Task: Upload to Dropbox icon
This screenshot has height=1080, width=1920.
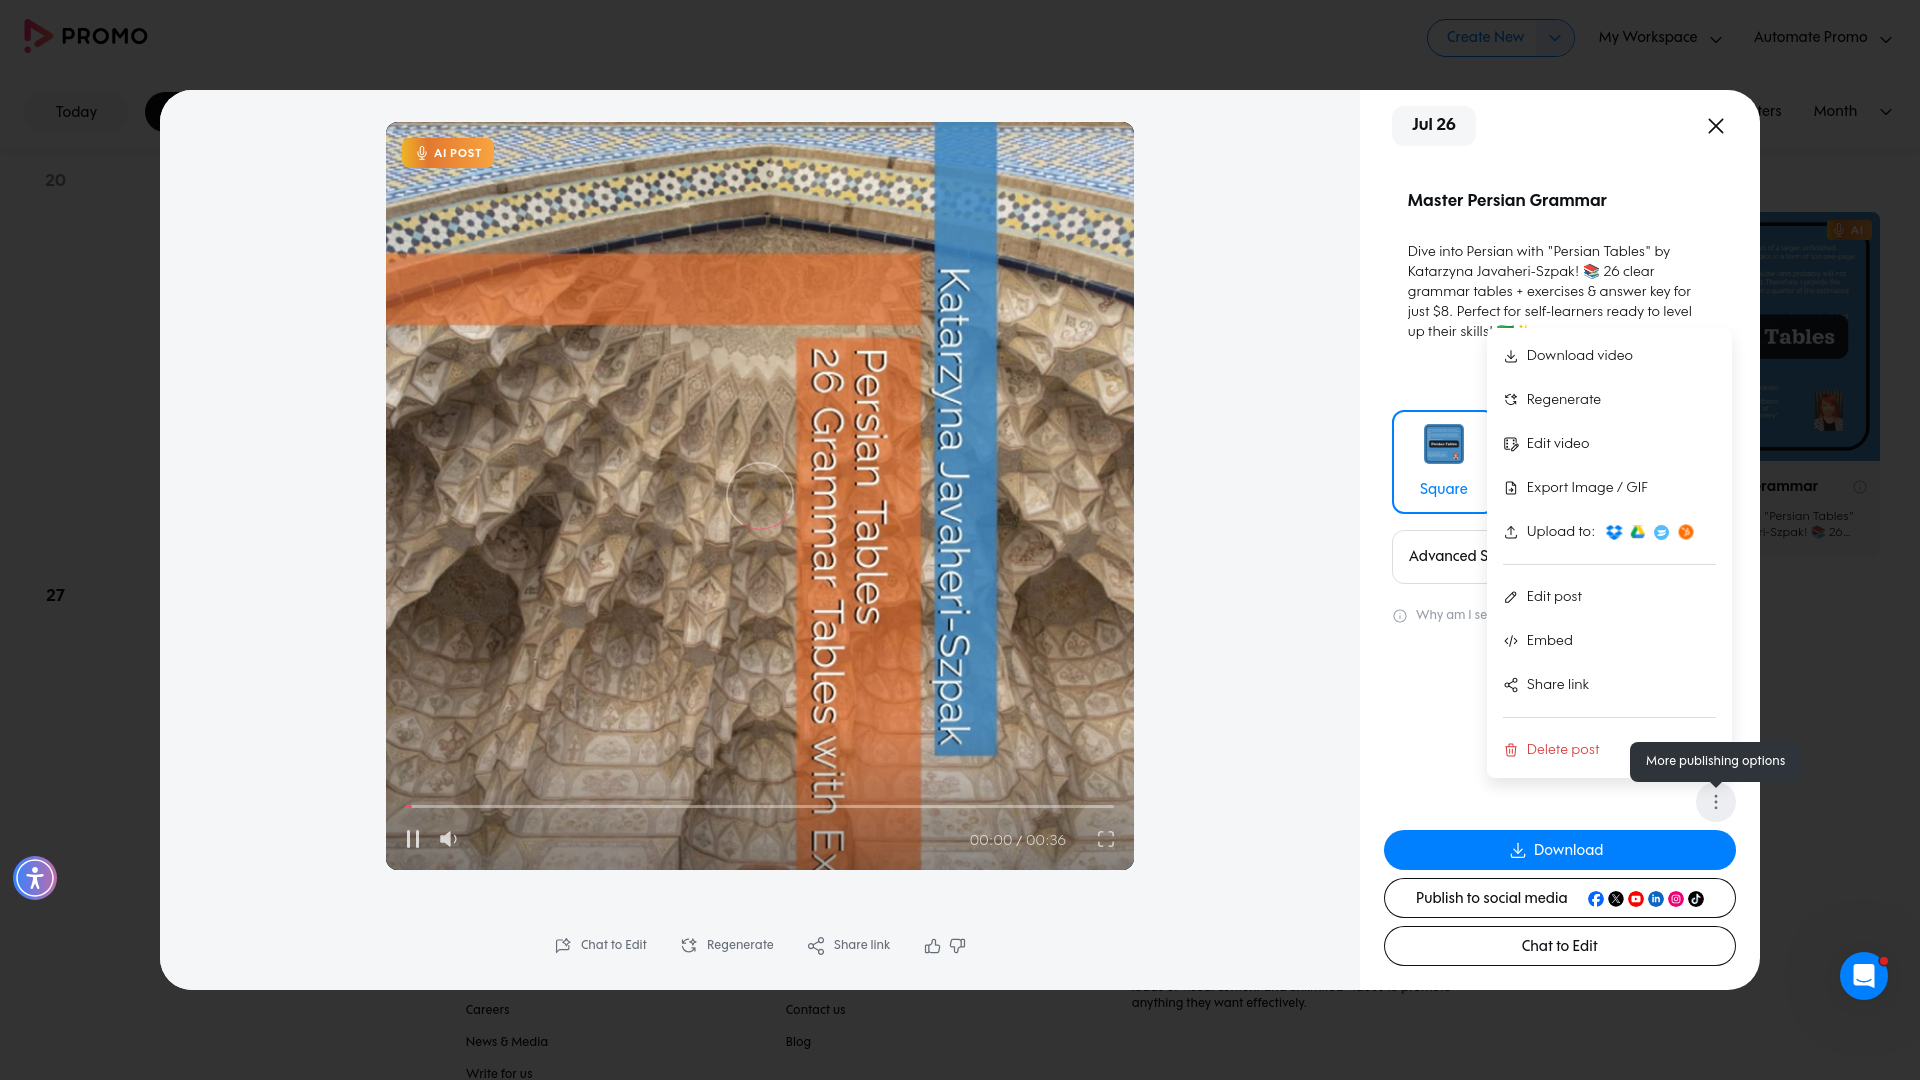Action: click(x=1614, y=532)
